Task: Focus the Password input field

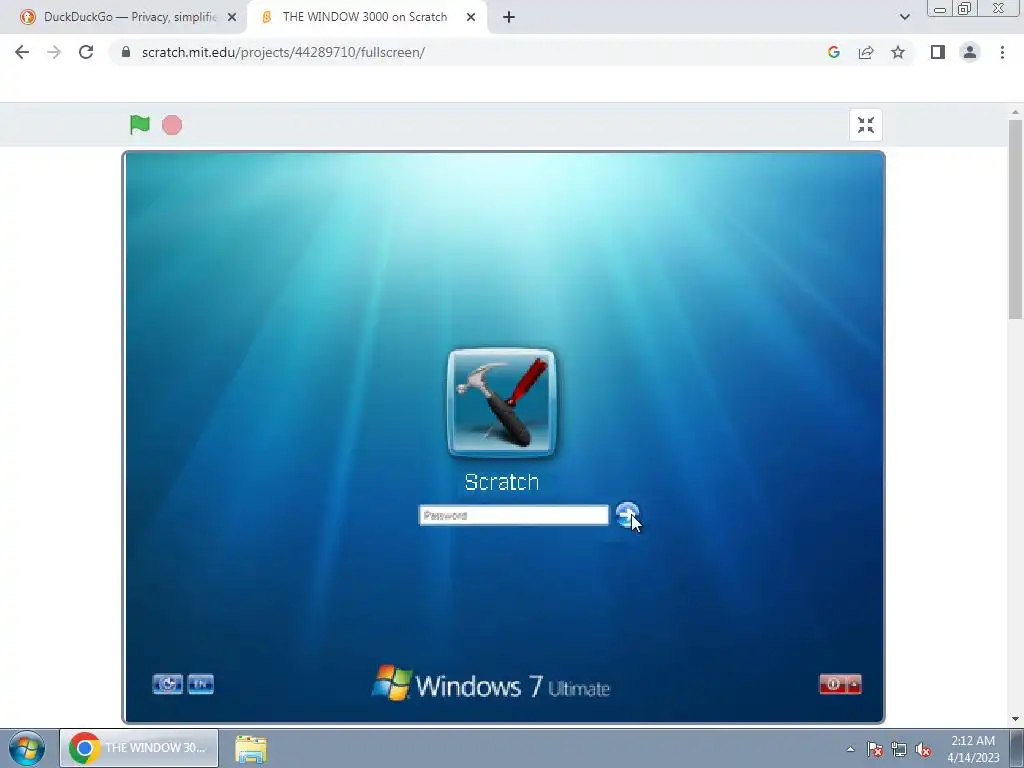Action: (x=513, y=515)
